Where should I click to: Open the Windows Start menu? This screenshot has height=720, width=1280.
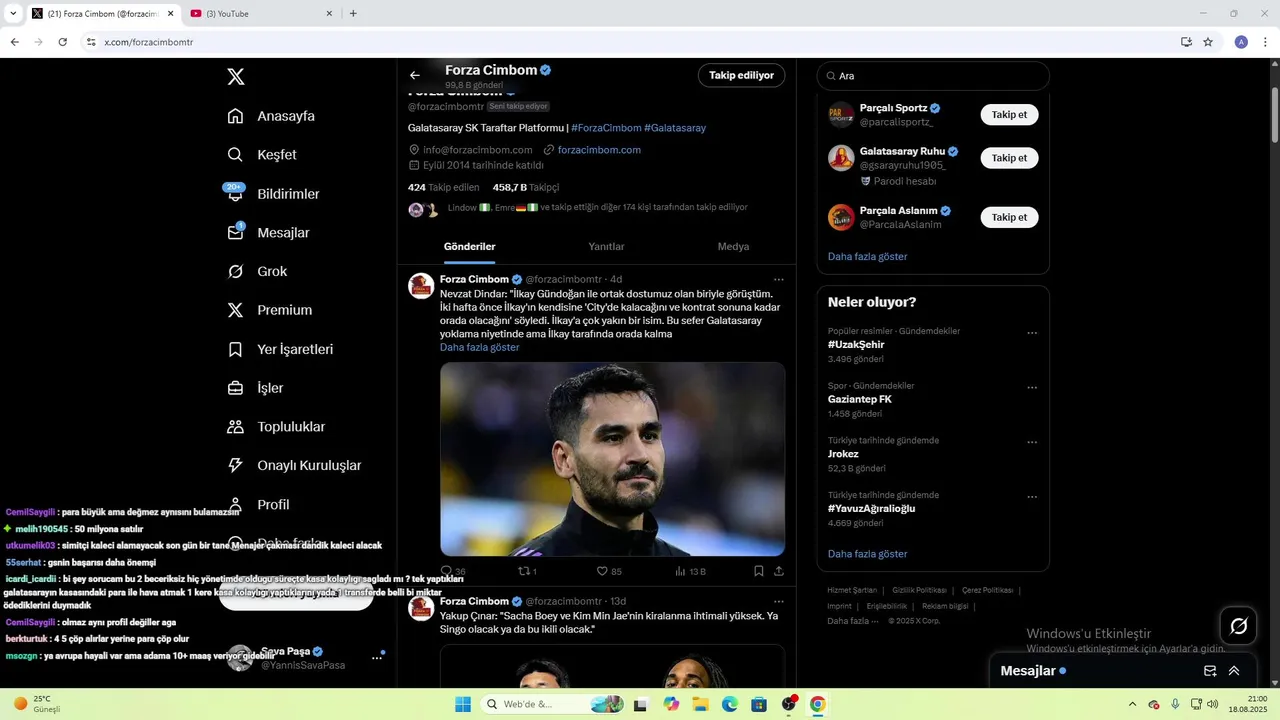[x=462, y=704]
